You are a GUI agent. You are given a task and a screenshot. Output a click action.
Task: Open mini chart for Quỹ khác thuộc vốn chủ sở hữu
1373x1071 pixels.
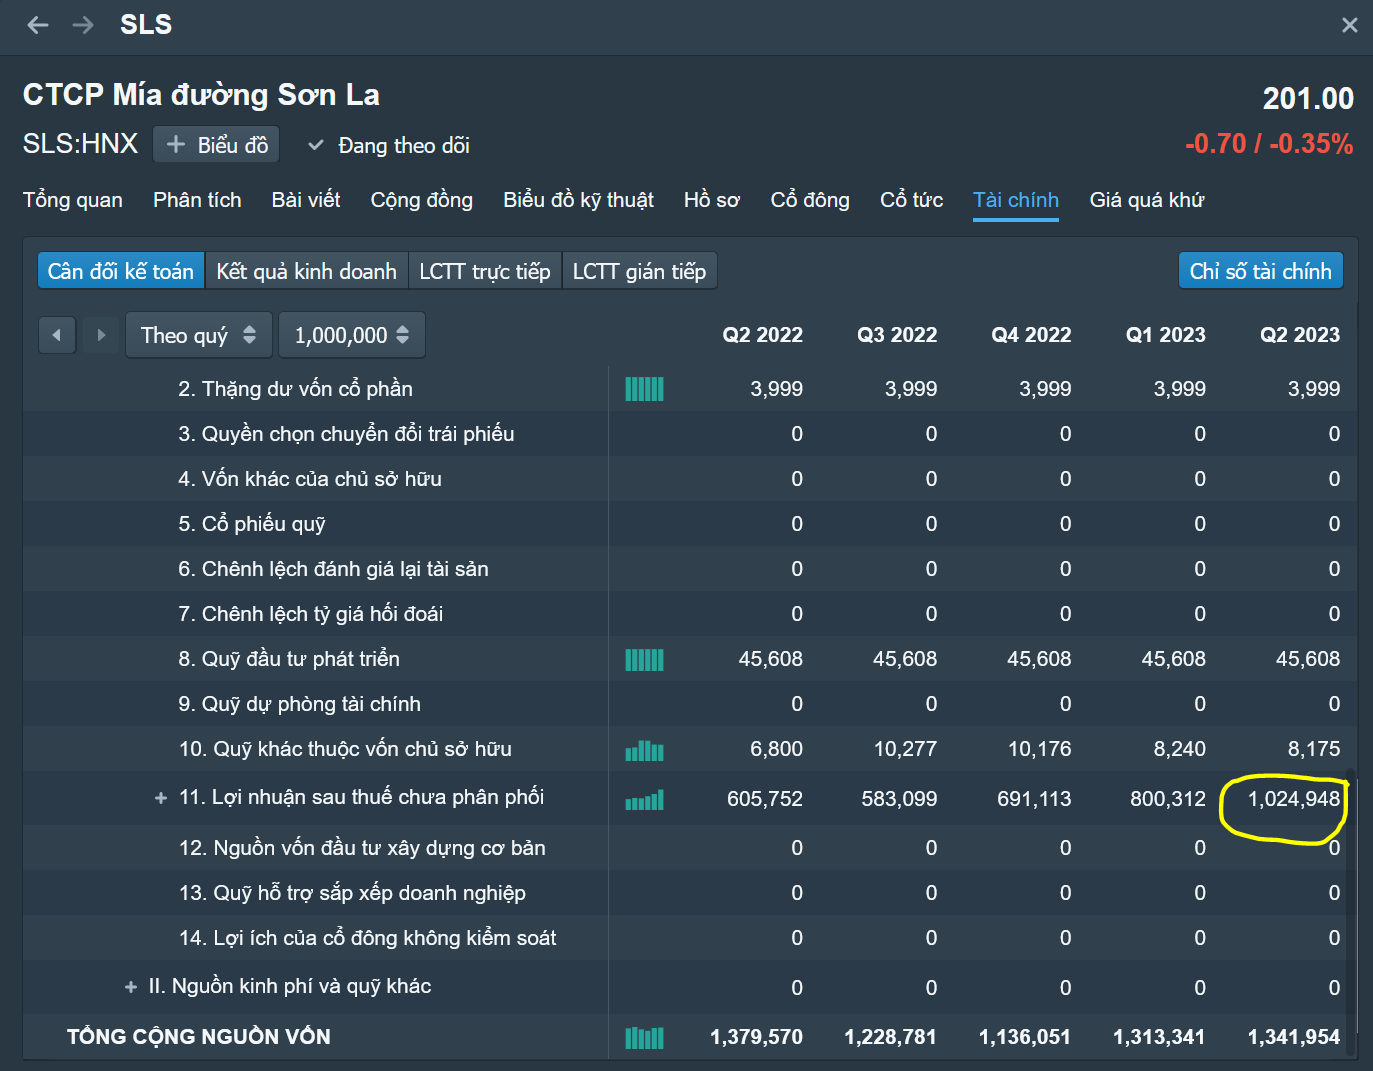tap(644, 750)
